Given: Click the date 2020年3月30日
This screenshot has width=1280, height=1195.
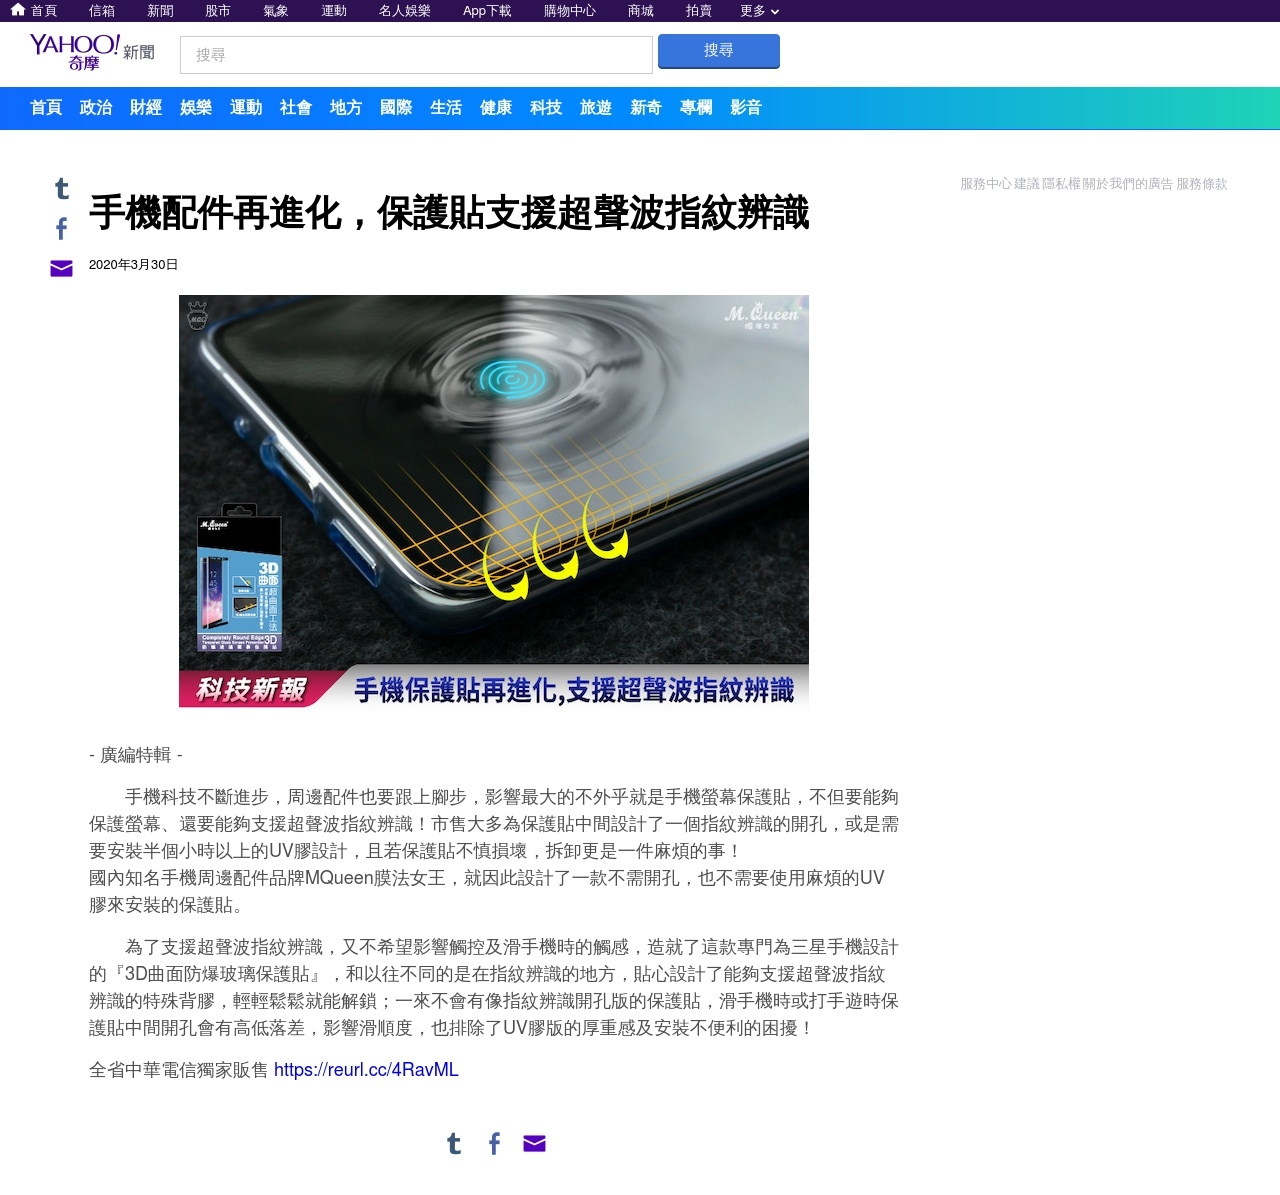Looking at the screenshot, I should coord(134,265).
